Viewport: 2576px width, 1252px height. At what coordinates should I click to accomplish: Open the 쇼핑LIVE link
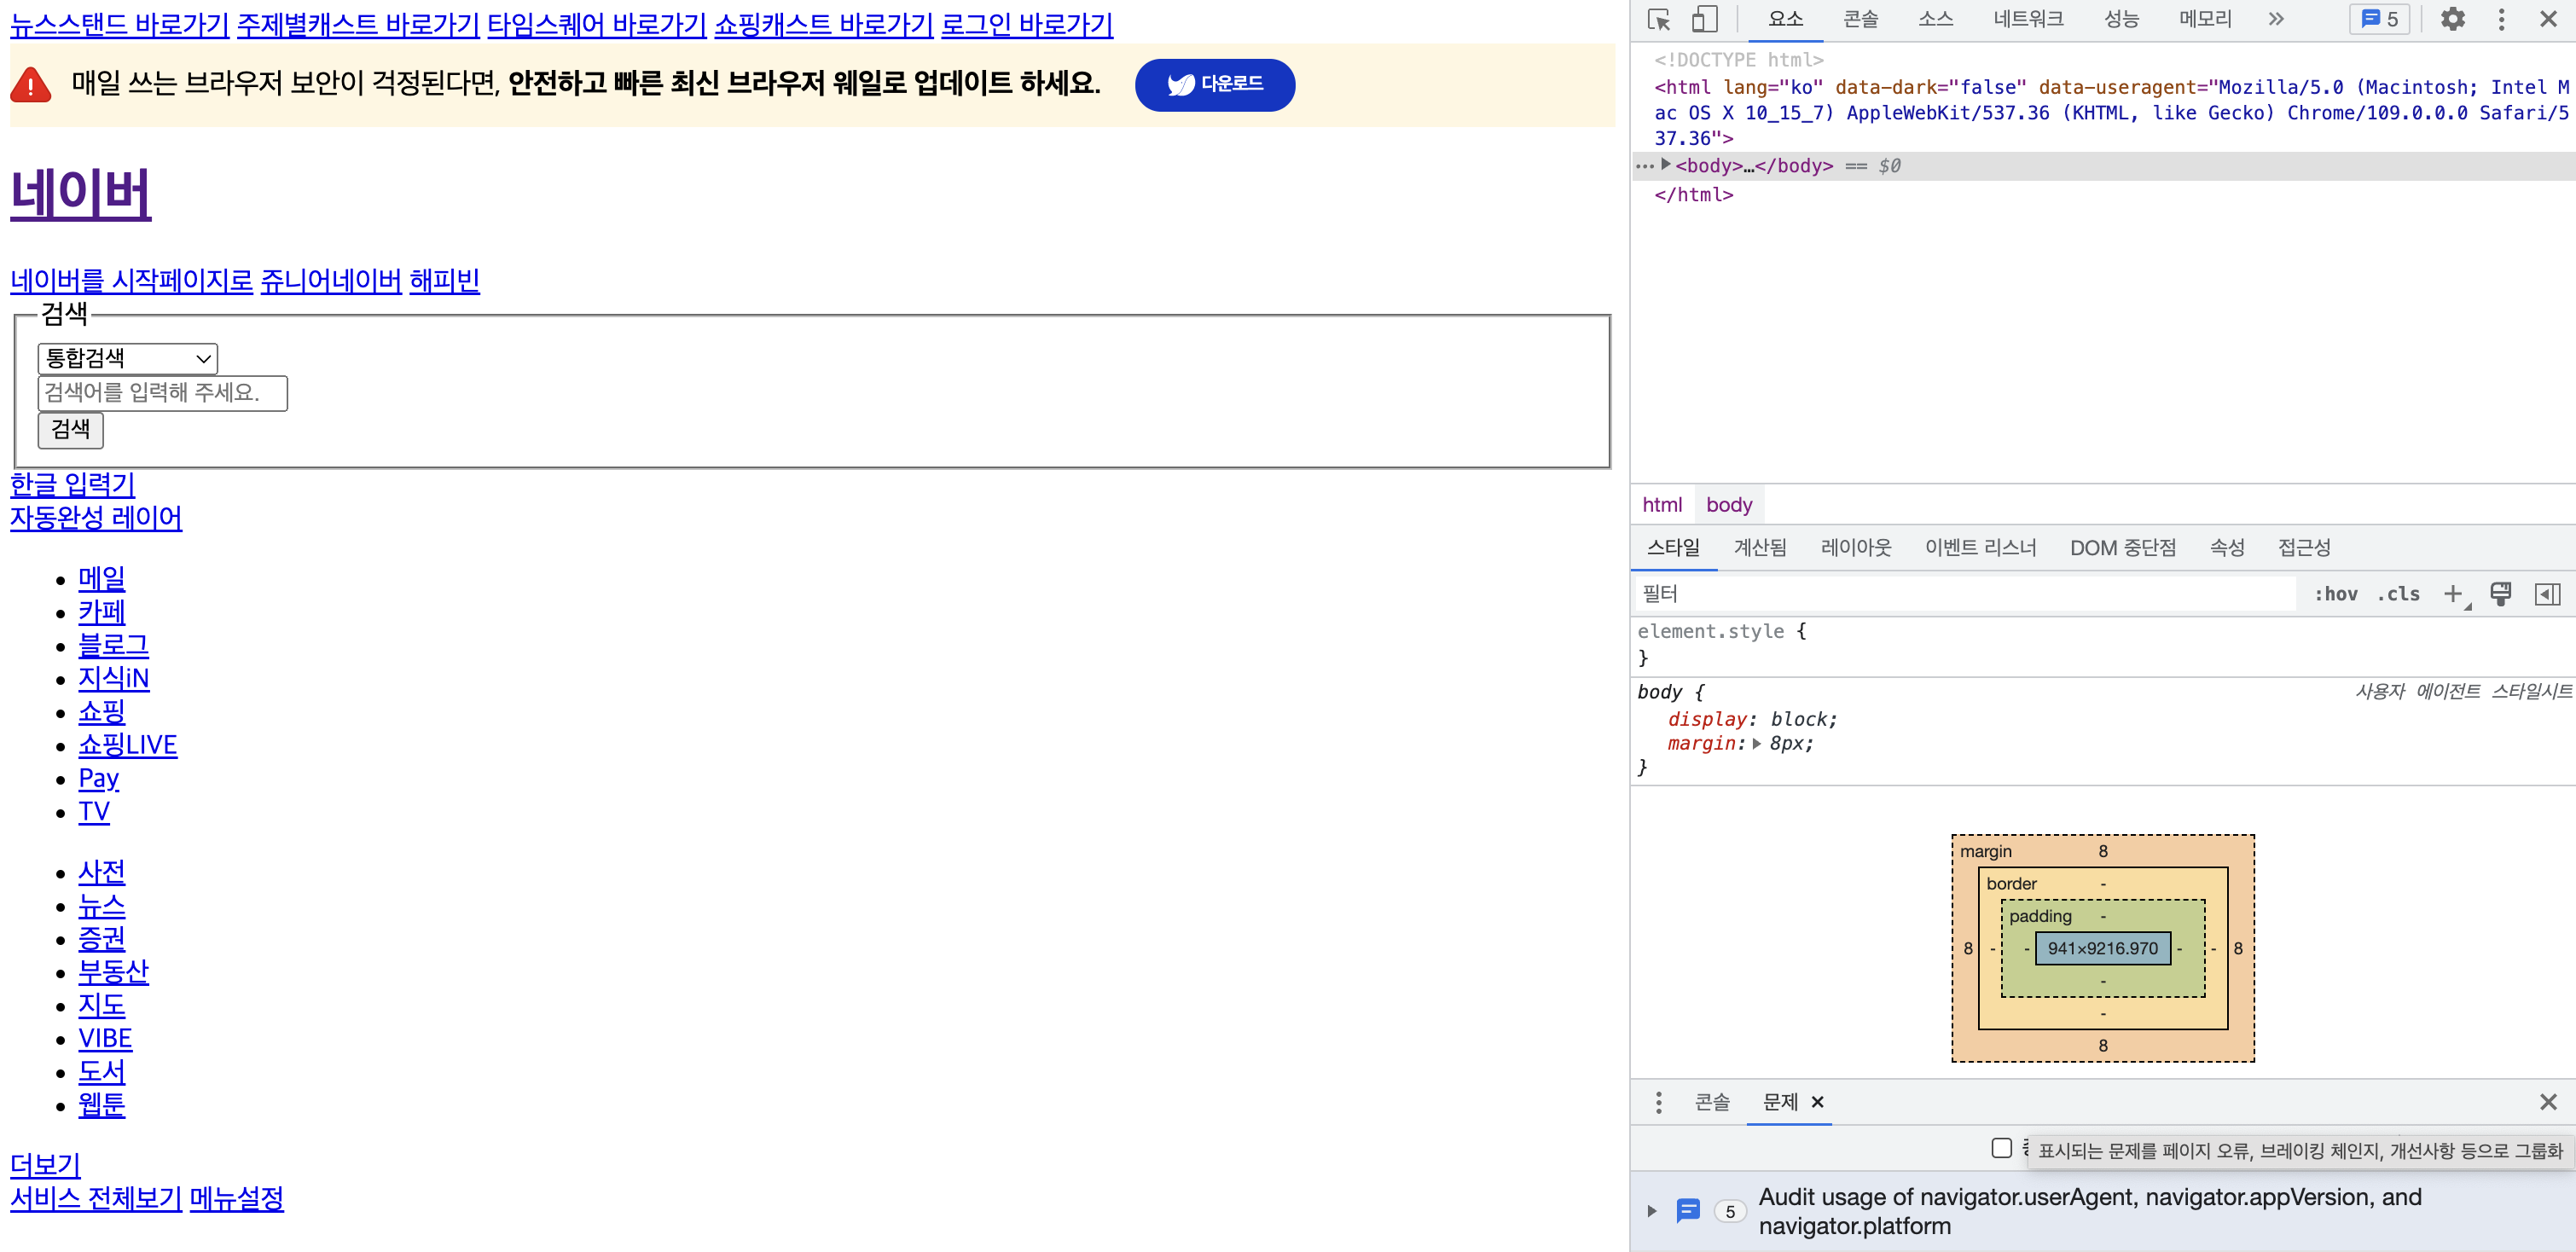[x=128, y=745]
